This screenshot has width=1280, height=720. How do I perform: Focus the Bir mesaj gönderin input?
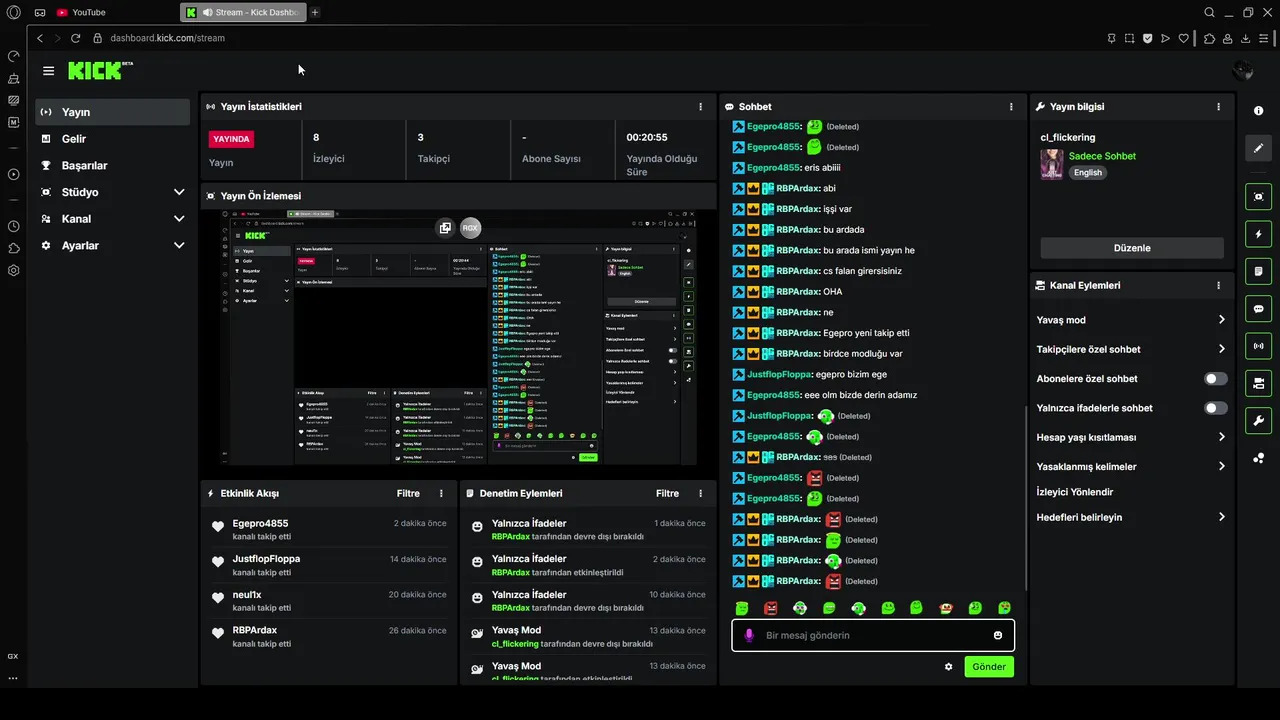[x=872, y=635]
